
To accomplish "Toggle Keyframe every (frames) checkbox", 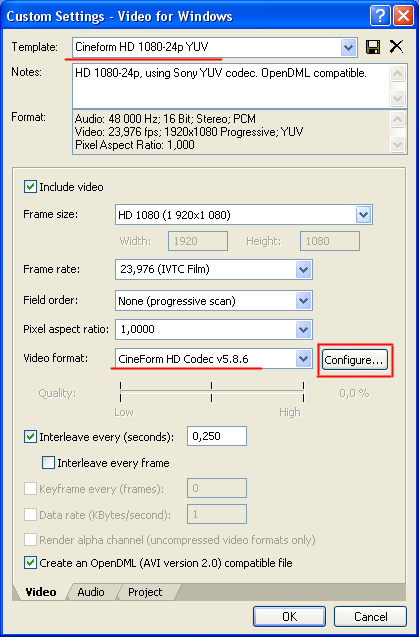I will coord(30,489).
